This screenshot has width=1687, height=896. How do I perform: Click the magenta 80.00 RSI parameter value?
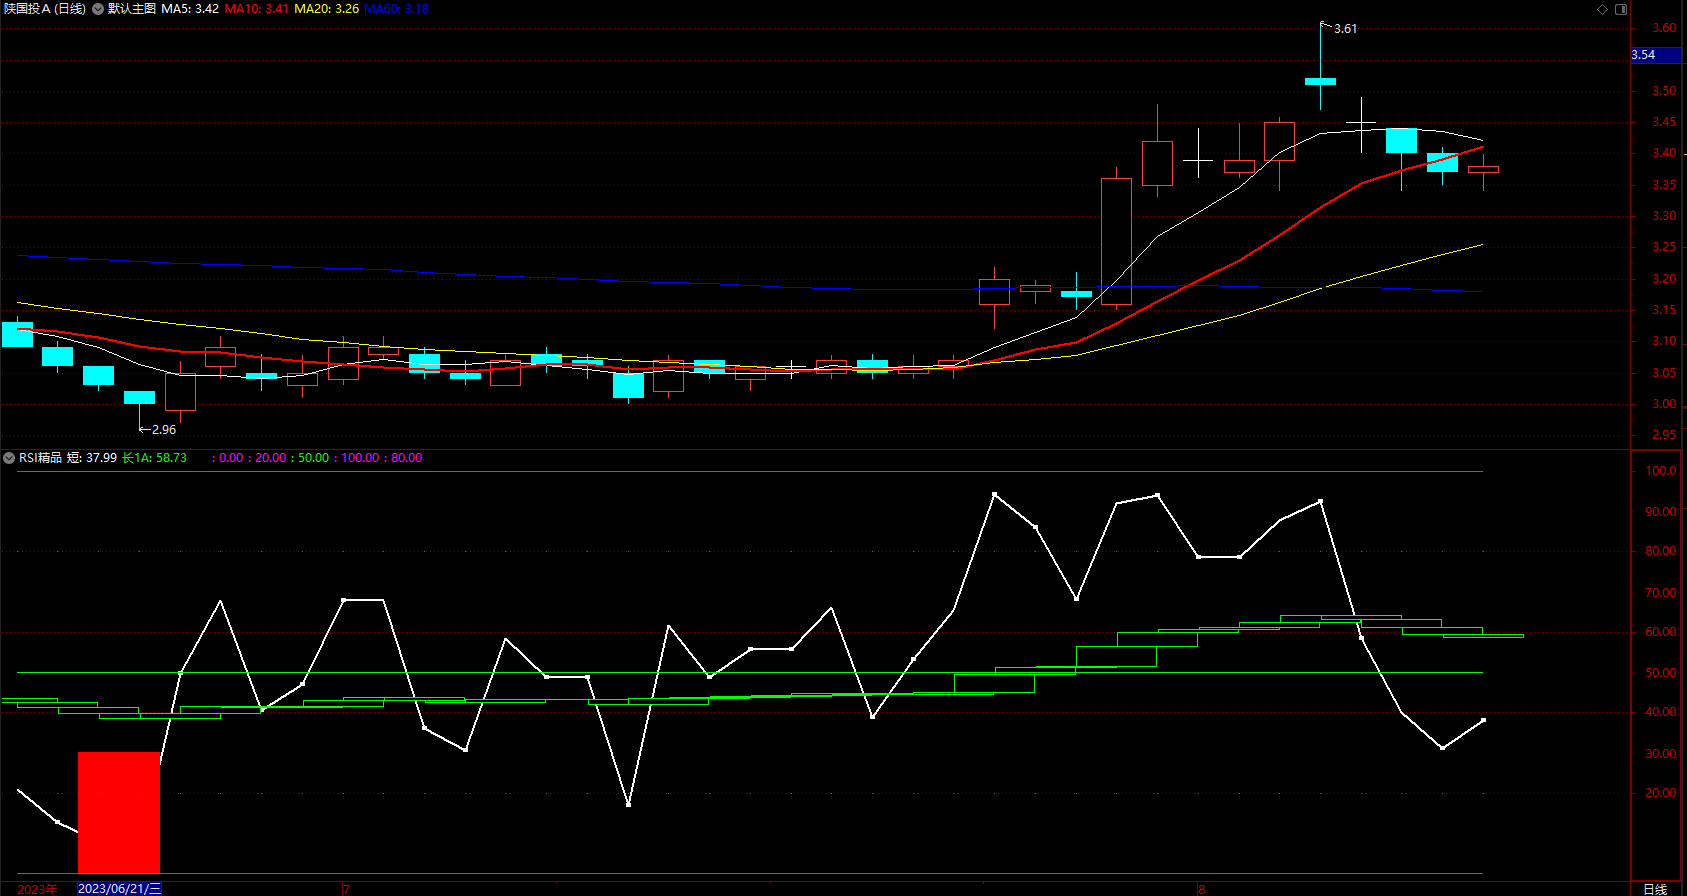coord(406,458)
